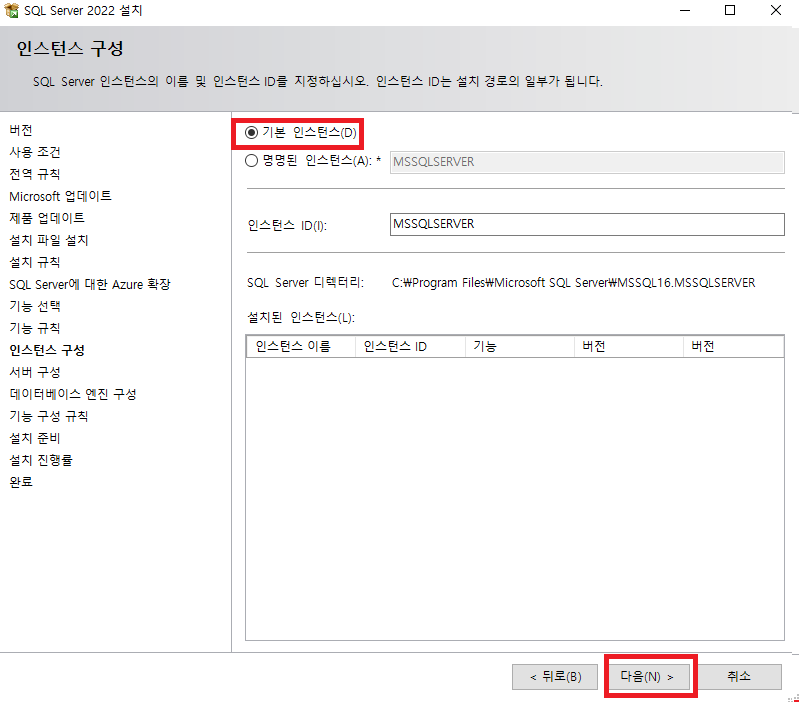Click the 기능 column header
This screenshot has width=799, height=702.
pos(520,346)
